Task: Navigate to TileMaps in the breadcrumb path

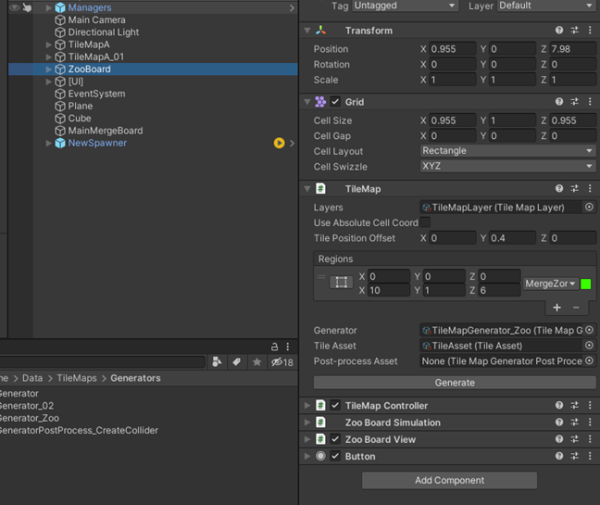Action: click(x=77, y=379)
